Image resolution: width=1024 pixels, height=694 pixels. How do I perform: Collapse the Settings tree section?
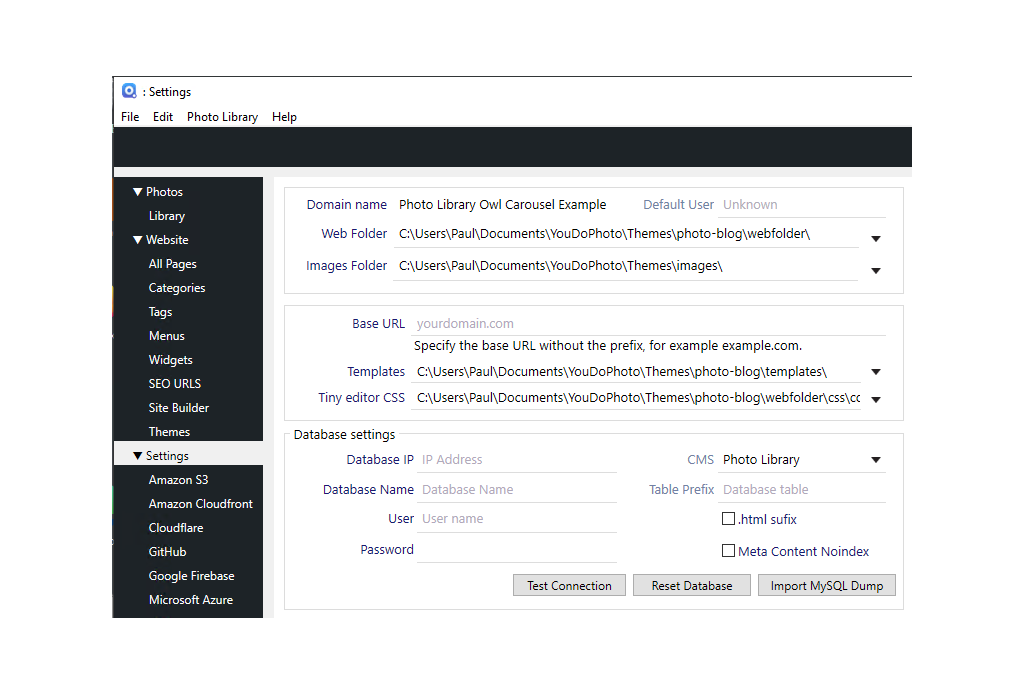pyautogui.click(x=137, y=456)
